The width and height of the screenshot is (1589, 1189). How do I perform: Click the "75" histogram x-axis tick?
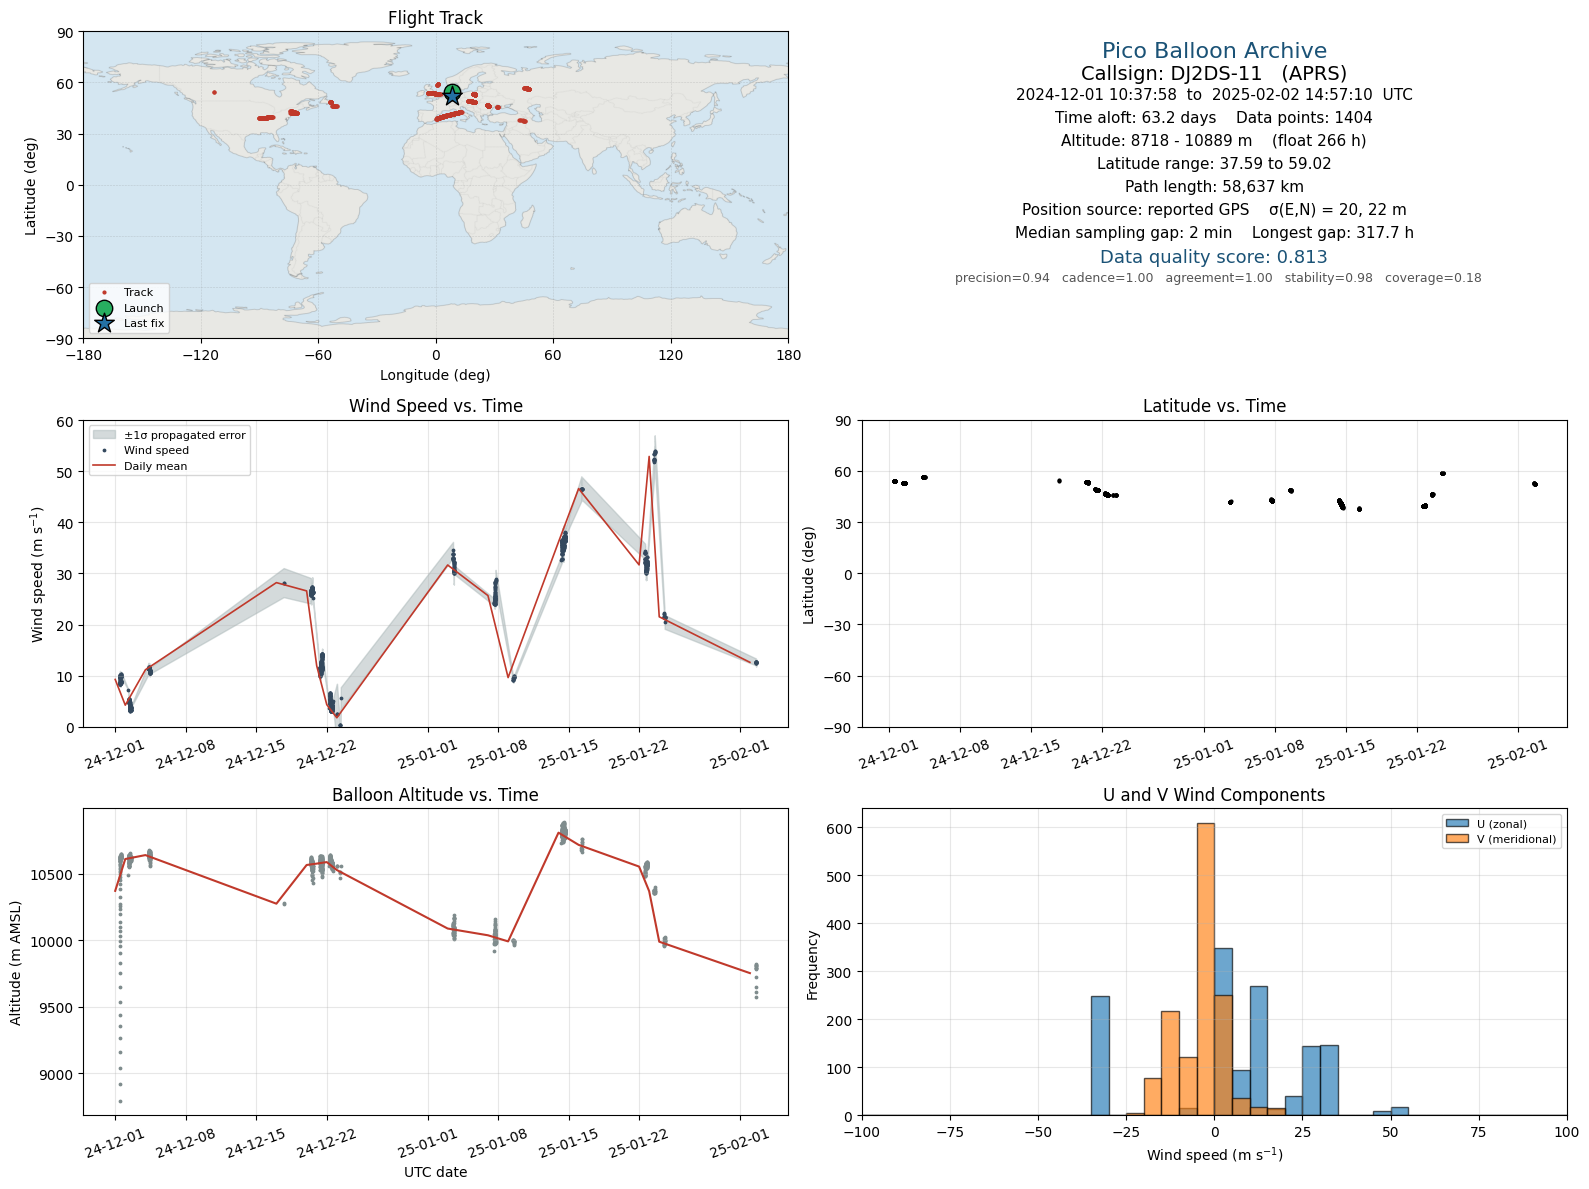pyautogui.click(x=1479, y=1132)
